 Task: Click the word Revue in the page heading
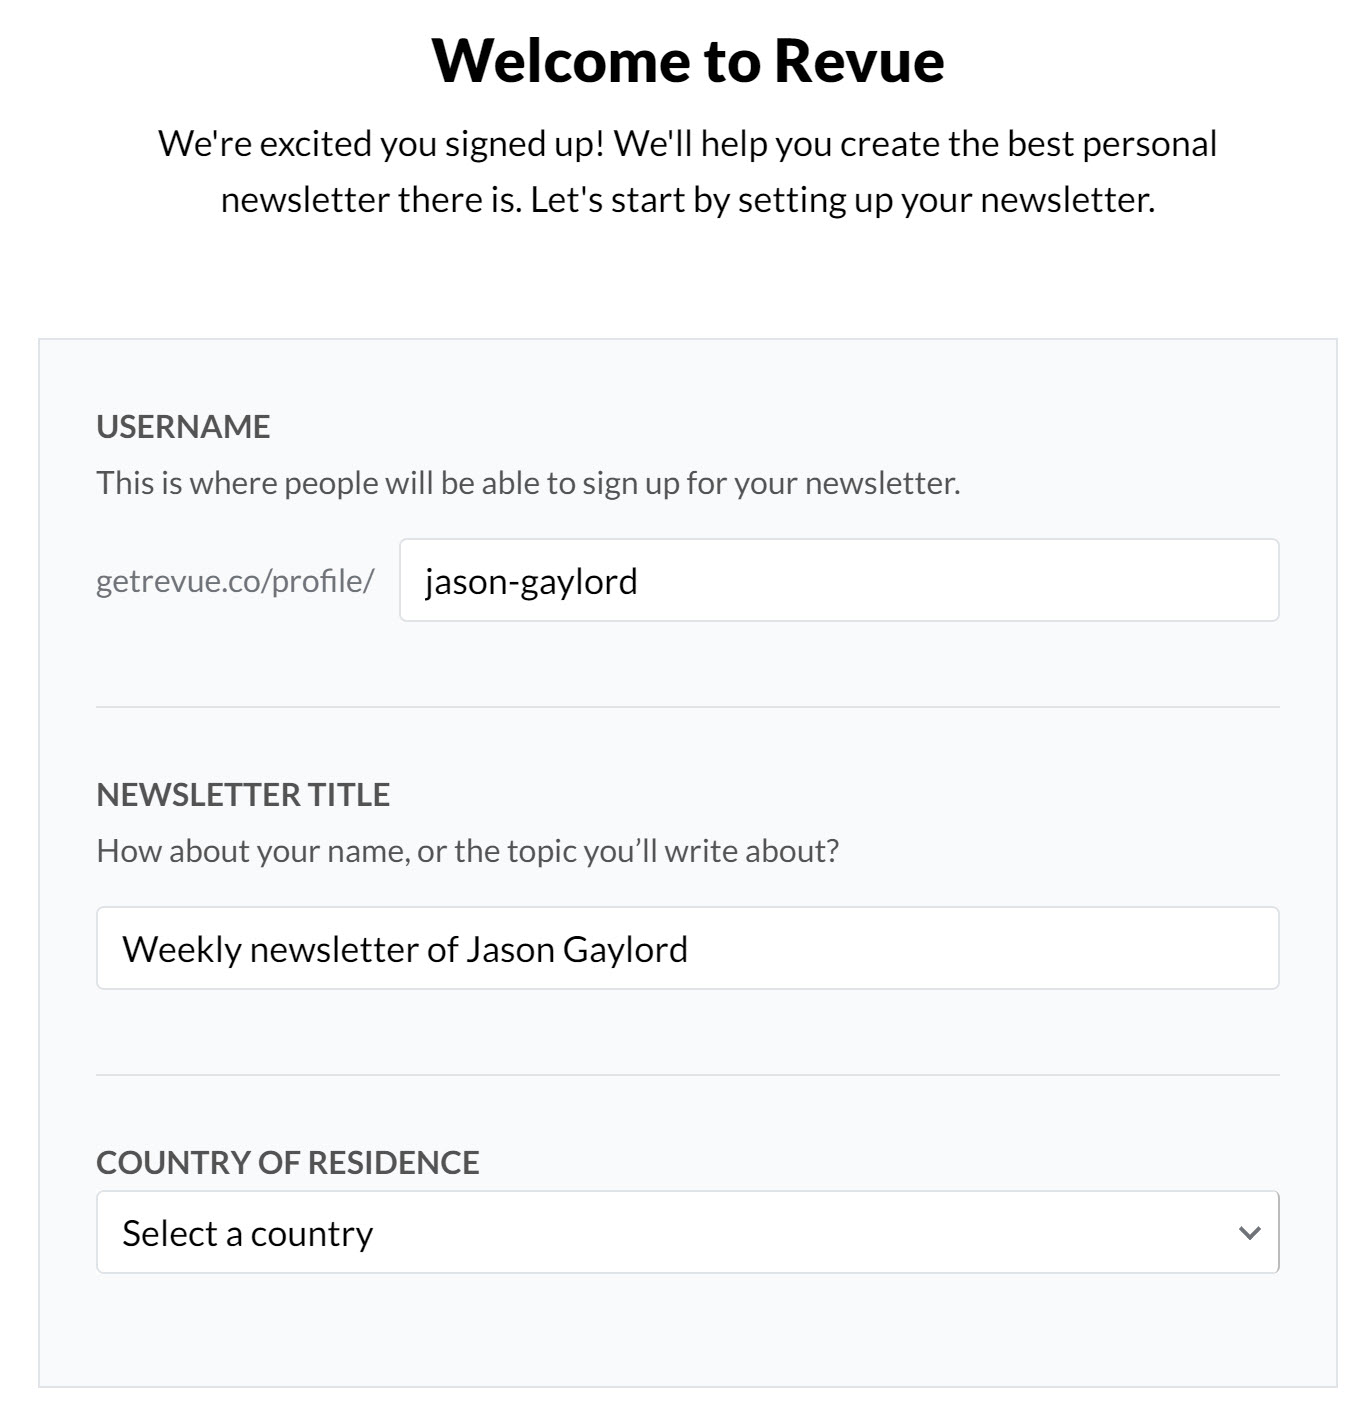(859, 60)
